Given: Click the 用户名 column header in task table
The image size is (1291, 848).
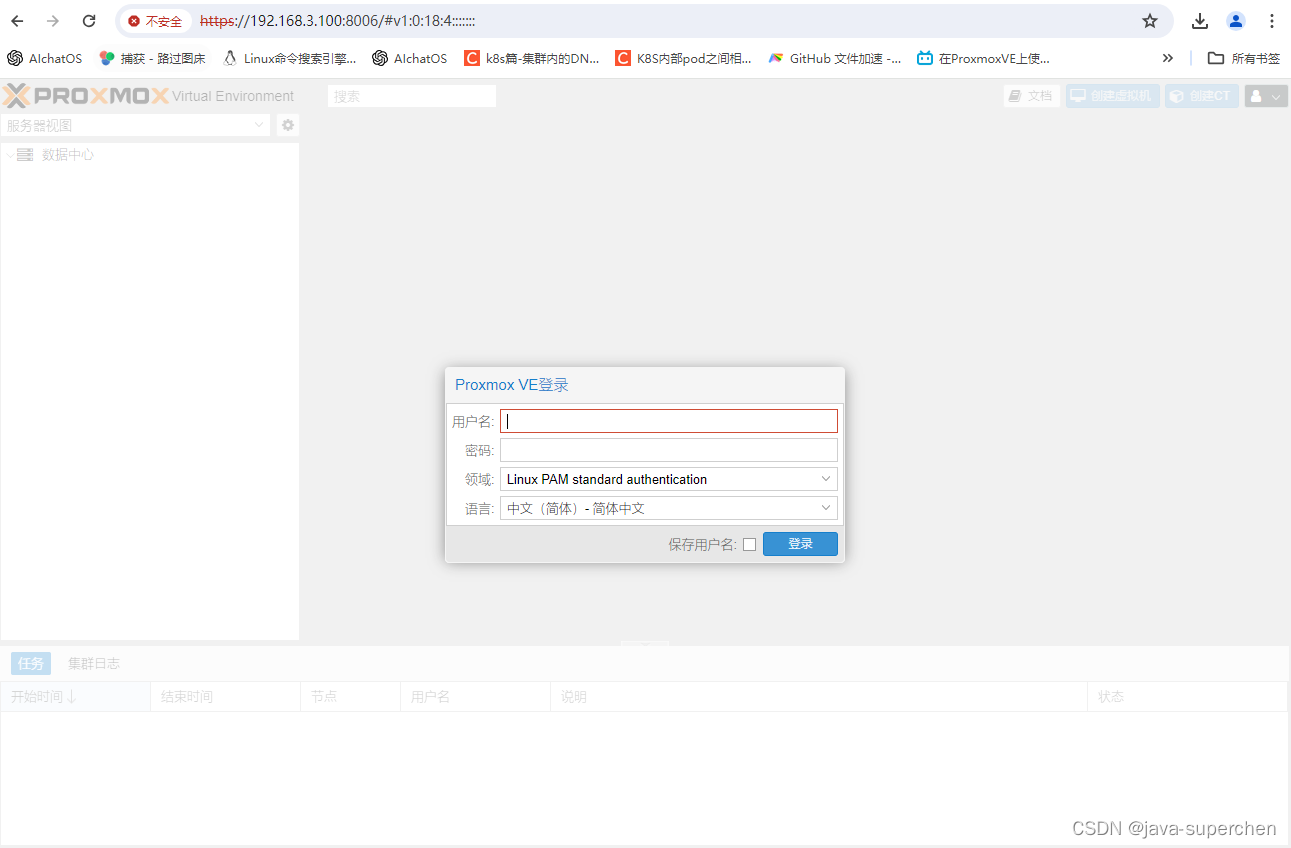Looking at the screenshot, I should coord(475,697).
